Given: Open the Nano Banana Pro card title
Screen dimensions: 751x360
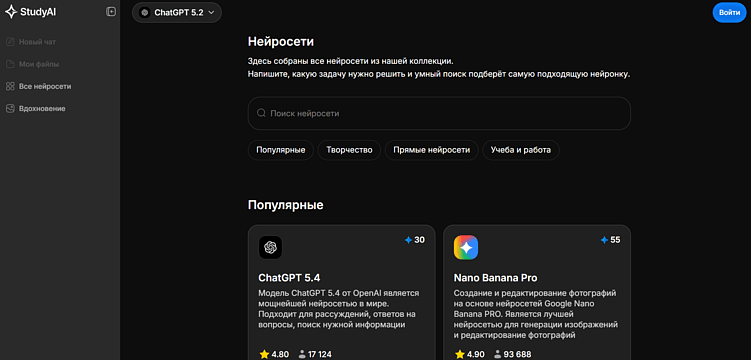Looking at the screenshot, I should (x=495, y=278).
